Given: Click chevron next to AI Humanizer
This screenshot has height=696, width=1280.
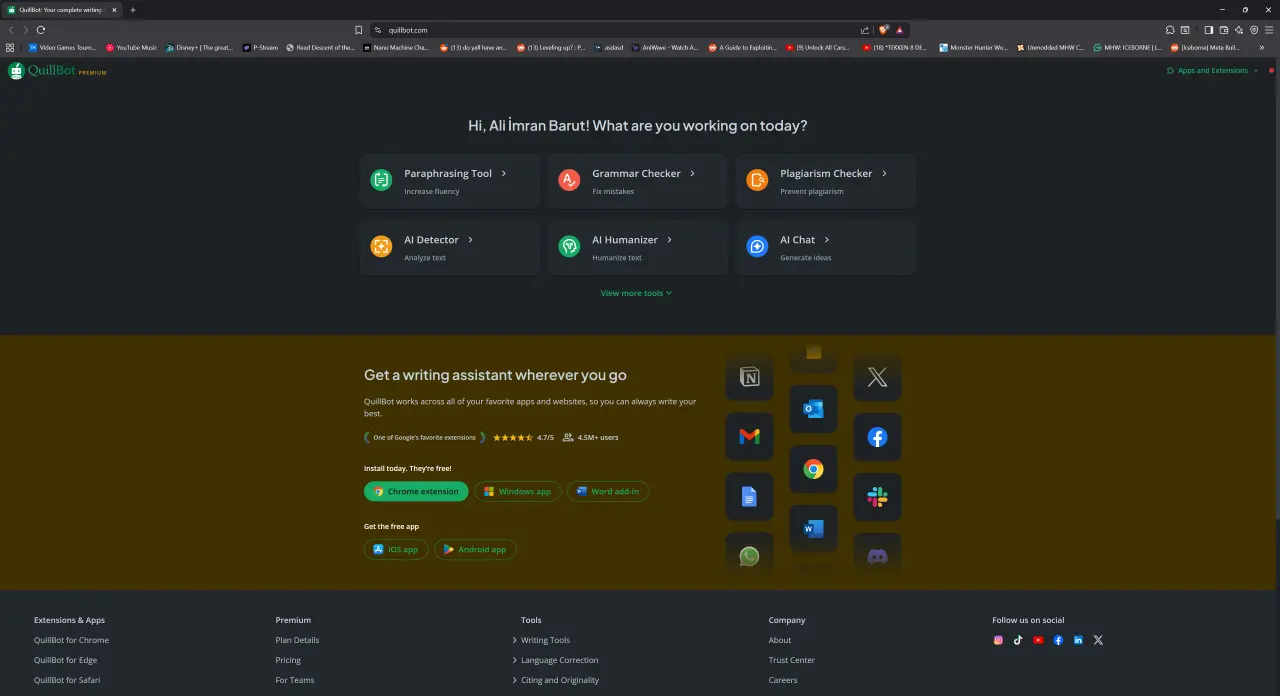Looking at the screenshot, I should pos(669,240).
